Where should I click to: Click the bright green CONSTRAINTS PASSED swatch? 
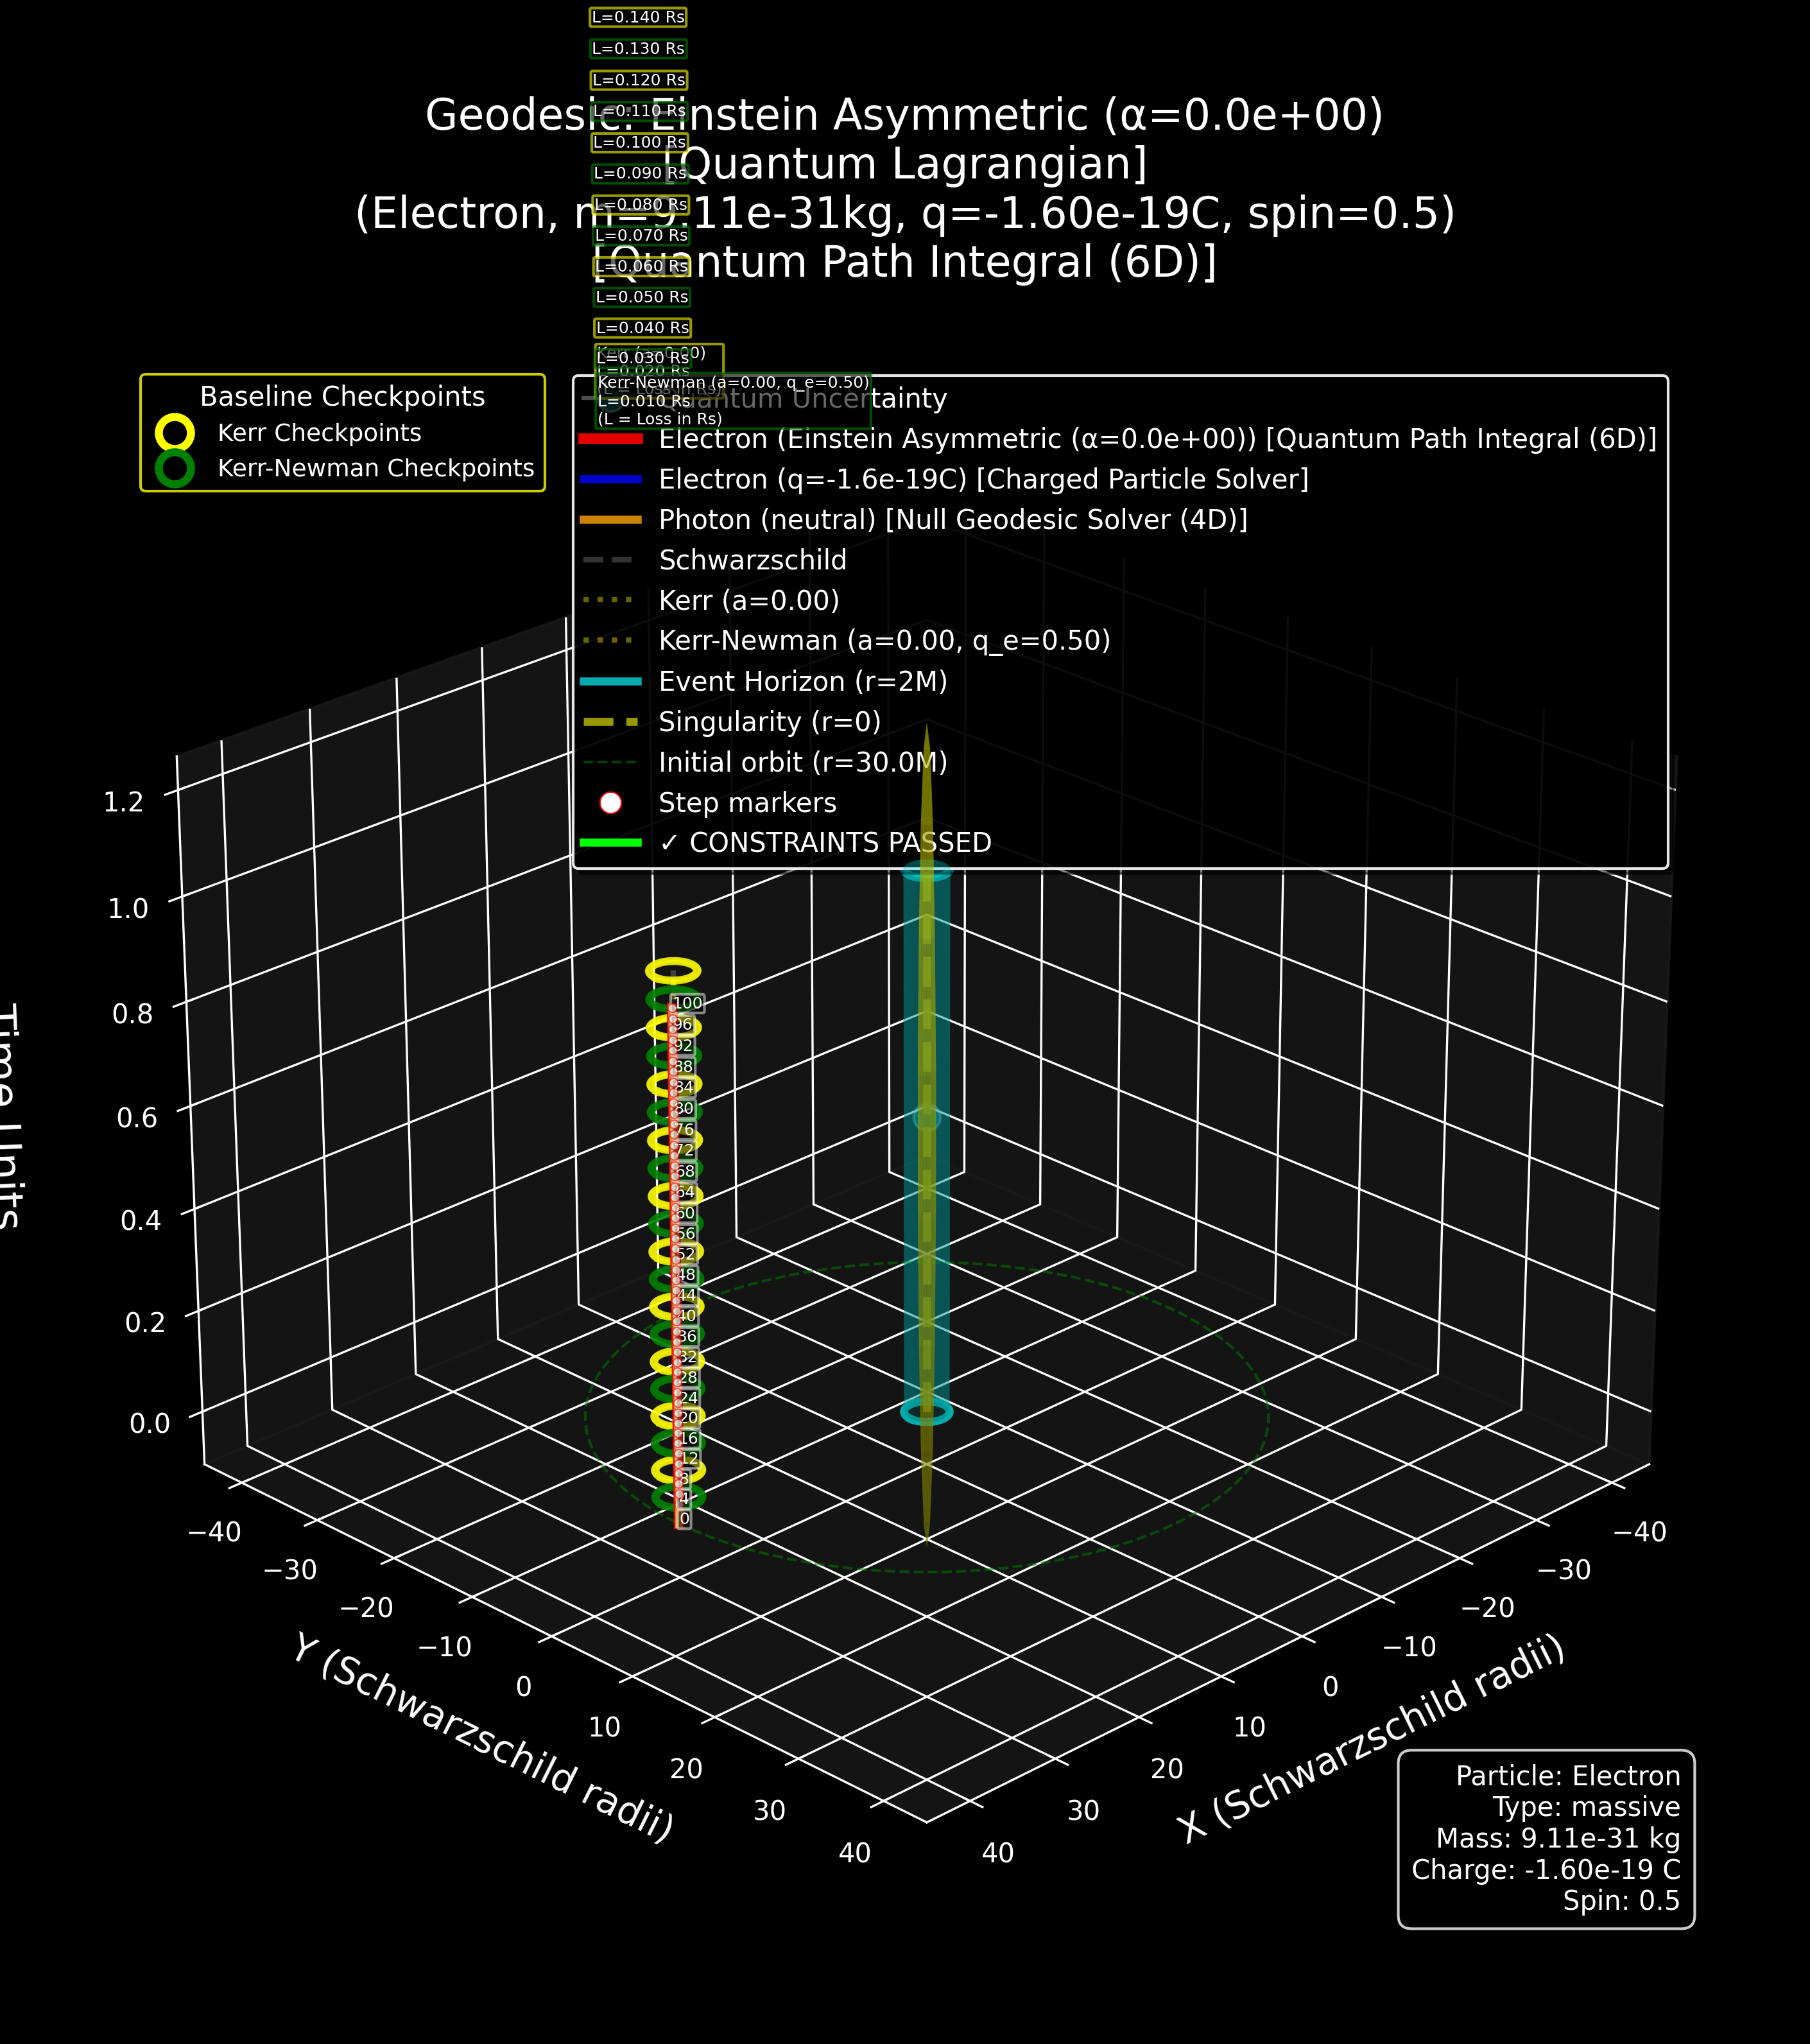point(610,843)
